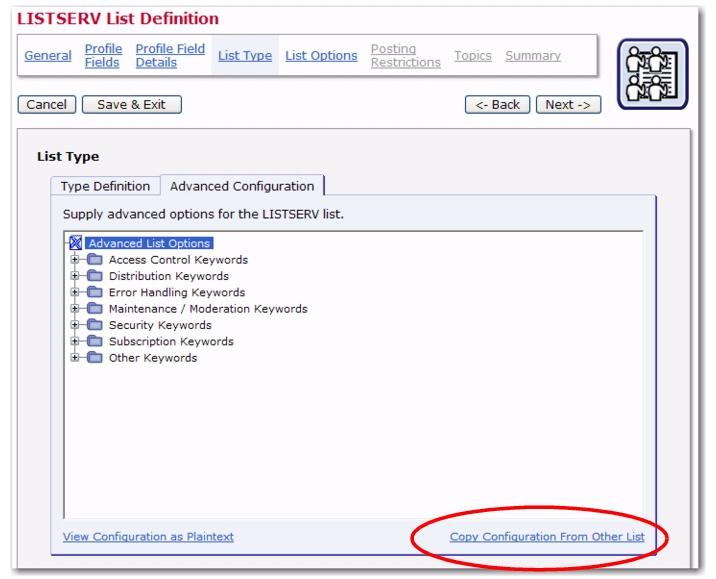Select the Other Keywords label
The height and width of the screenshot is (579, 716).
pyautogui.click(x=153, y=357)
